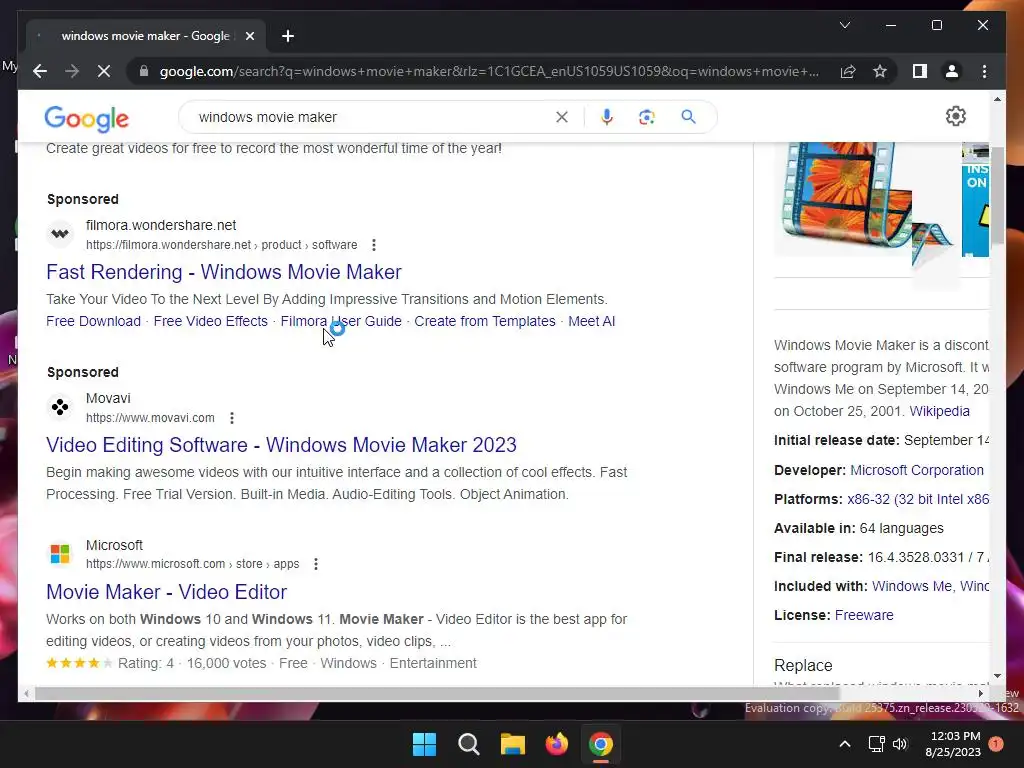
Task: Open the notification badge
Action: (996, 744)
